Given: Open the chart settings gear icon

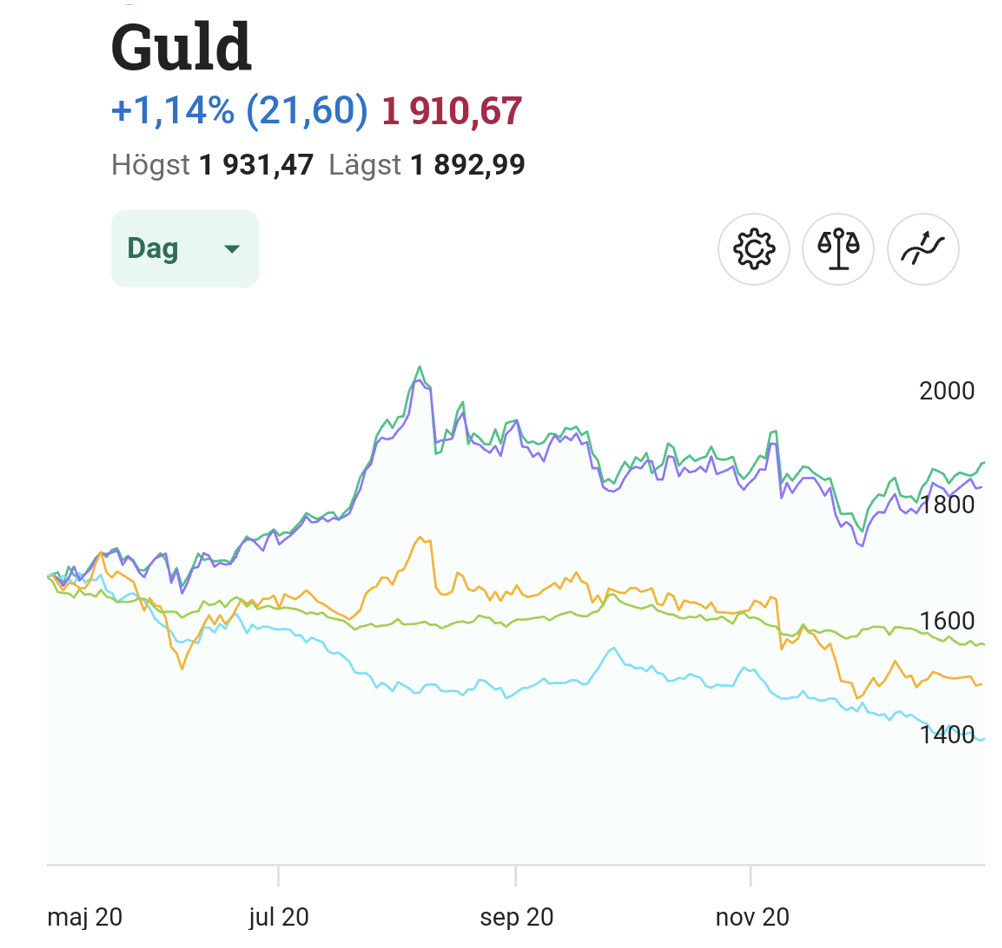Looking at the screenshot, I should (754, 249).
